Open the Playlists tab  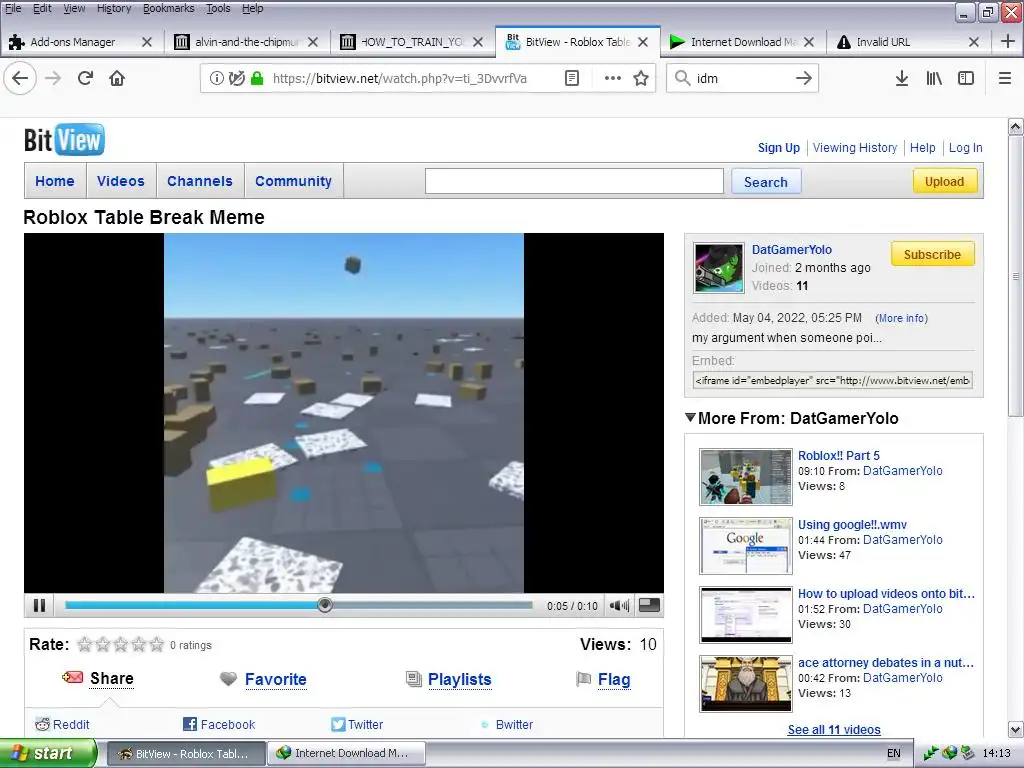click(x=460, y=679)
